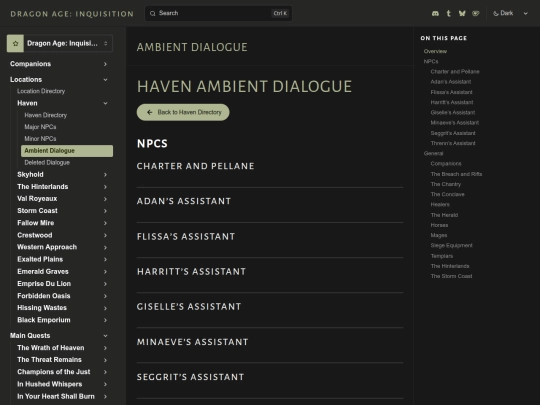Open Emerald Graves in sidebar
Image resolution: width=540 pixels, height=405 pixels.
point(43,271)
